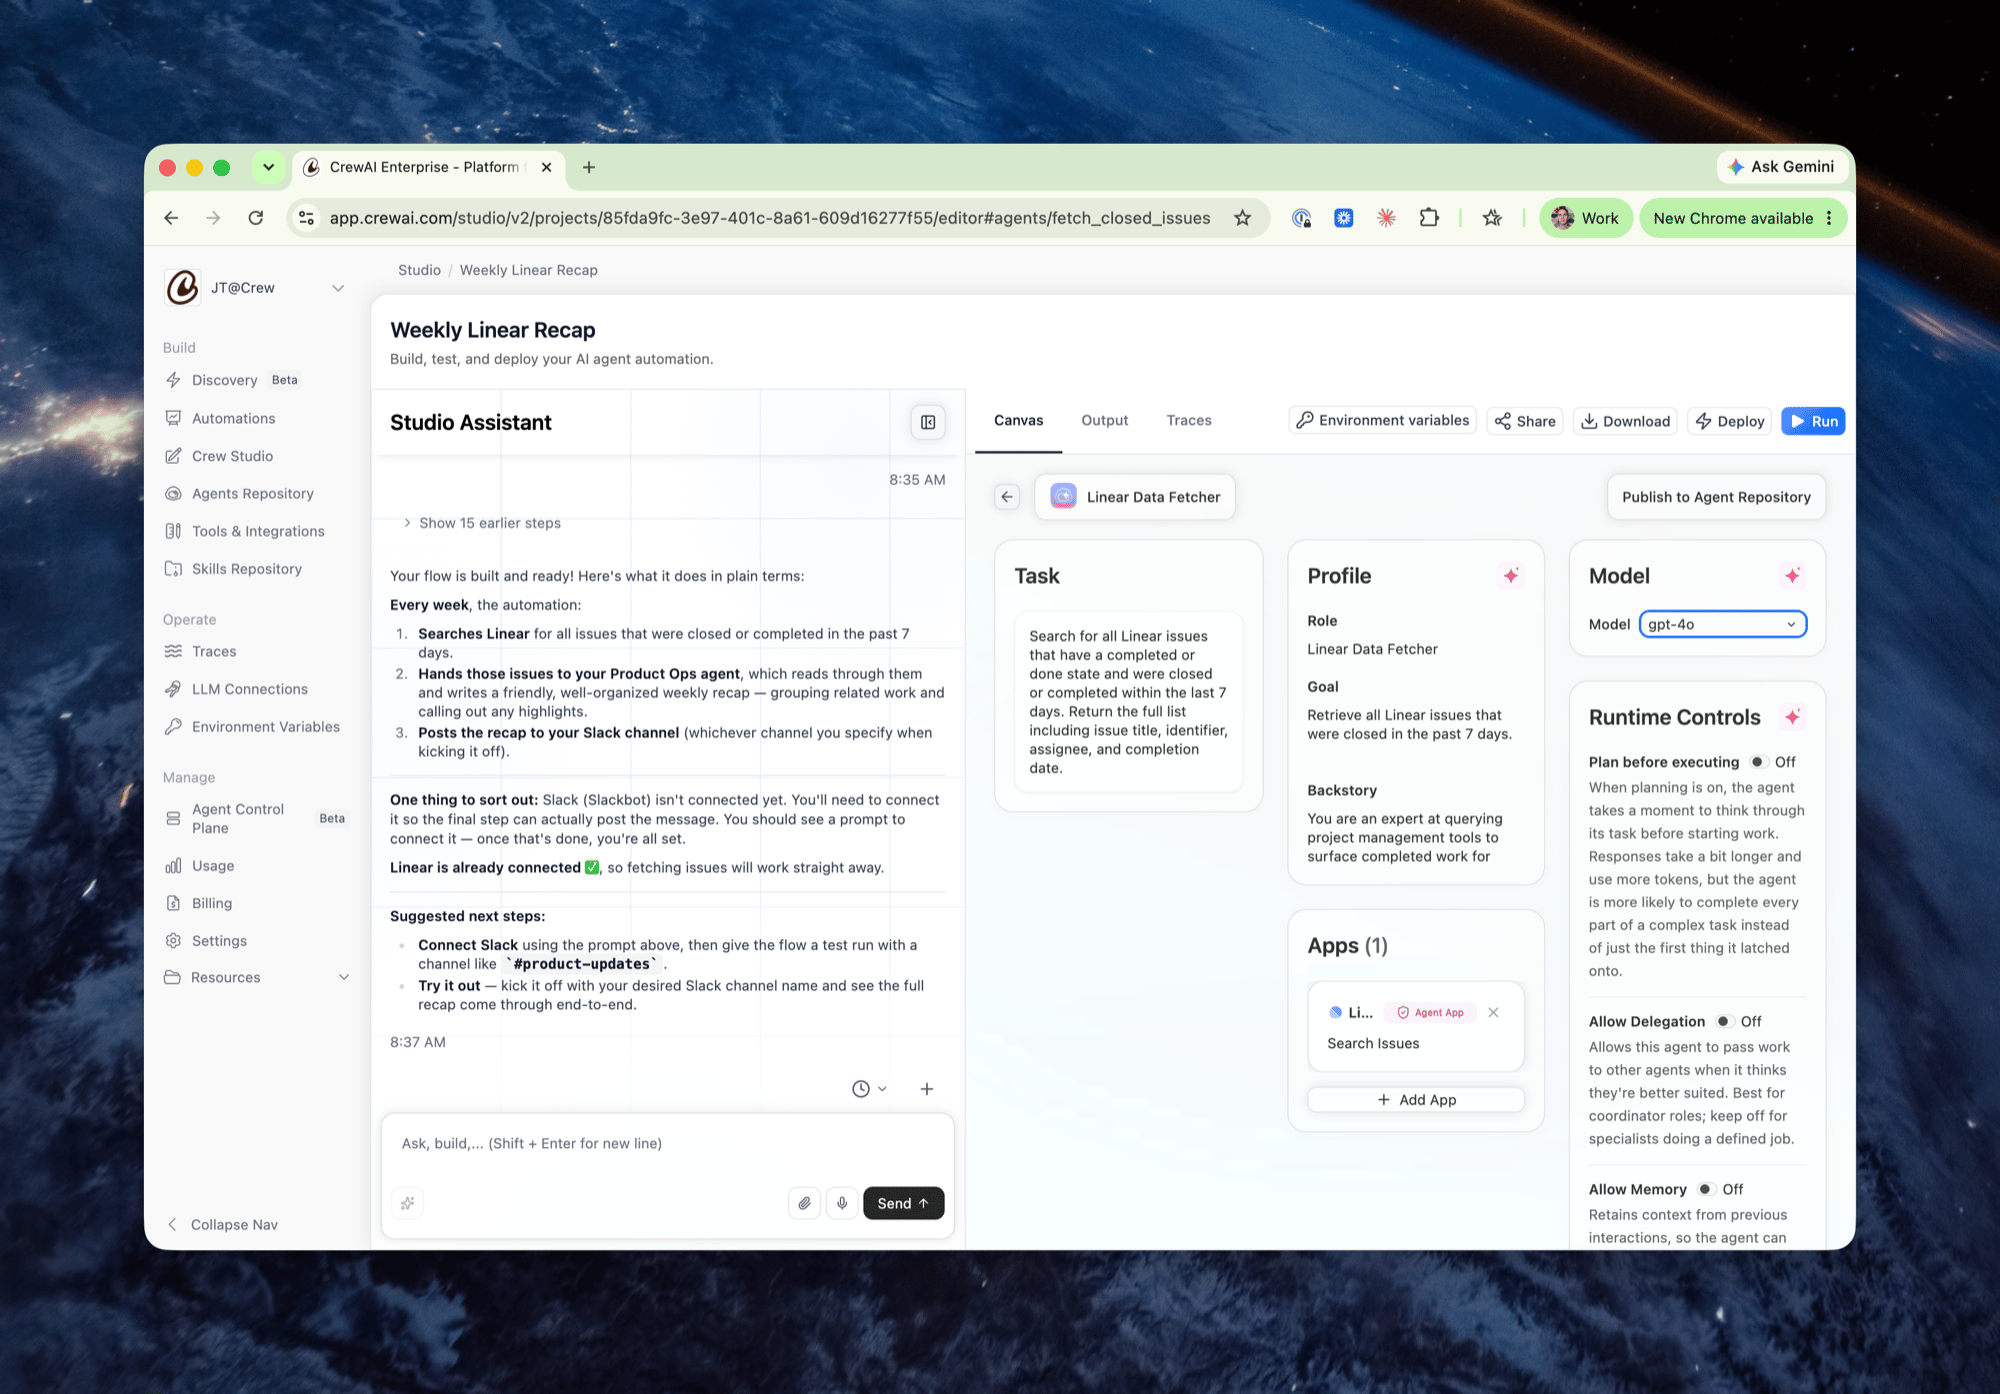
Task: Open Crew Studio in the sidebar
Action: (232, 456)
